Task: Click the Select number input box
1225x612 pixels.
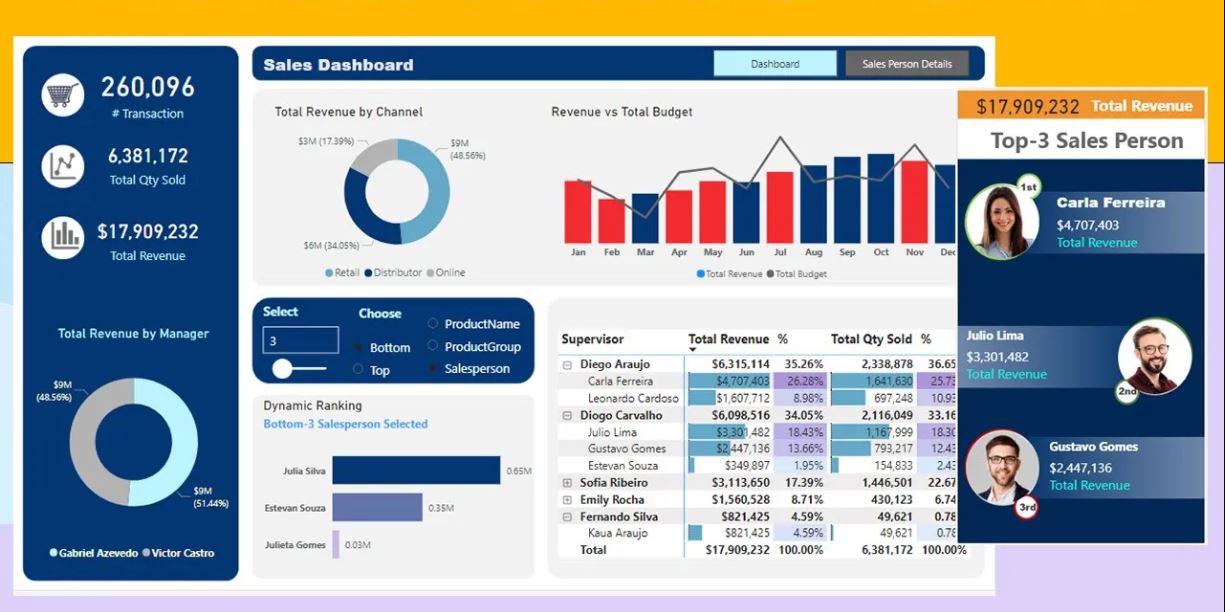Action: pos(300,340)
